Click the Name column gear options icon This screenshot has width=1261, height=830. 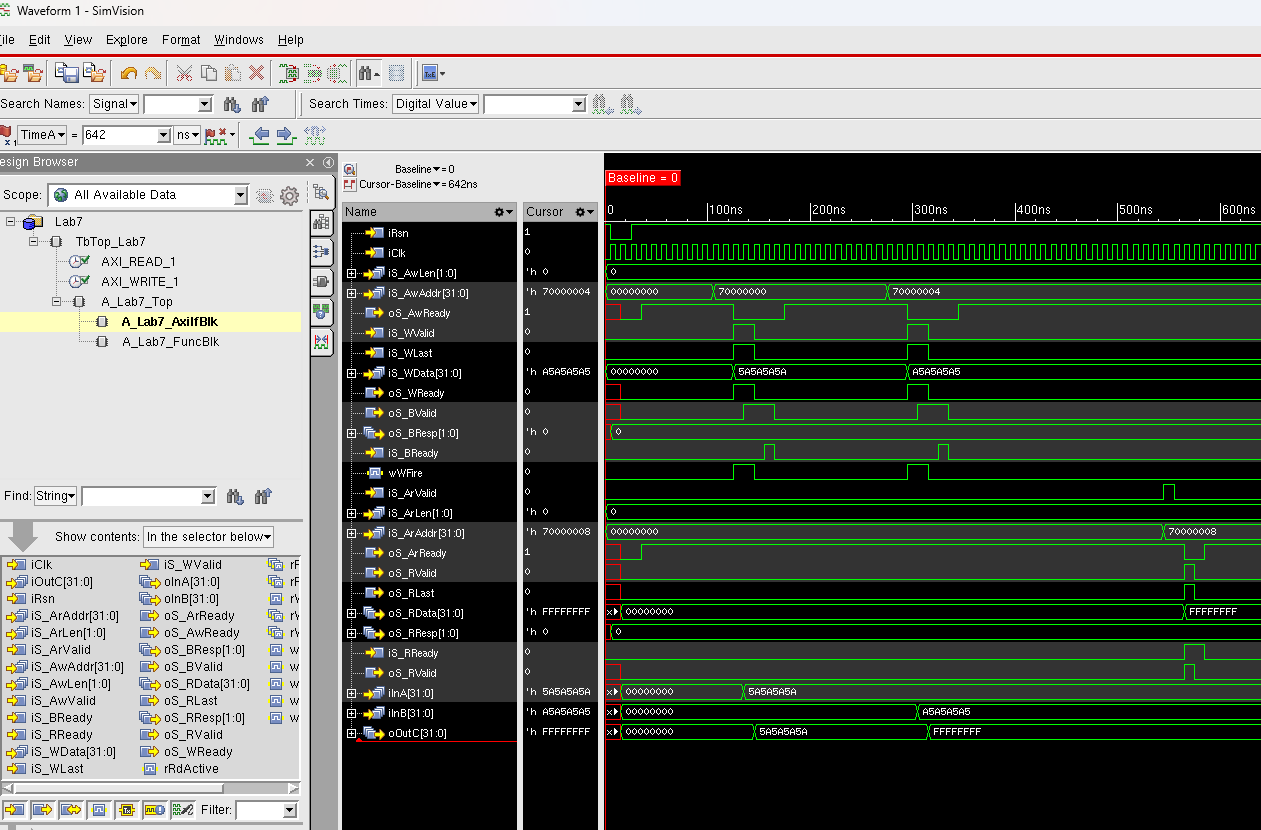click(503, 212)
